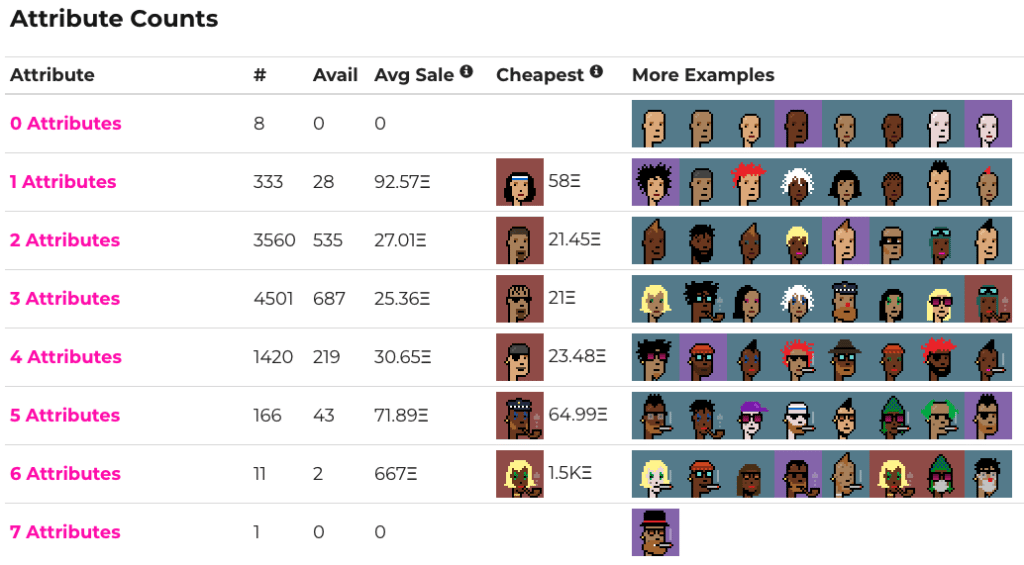This screenshot has height=565, width=1024.
Task: Select the 5 Attributes link
Action: (x=65, y=415)
